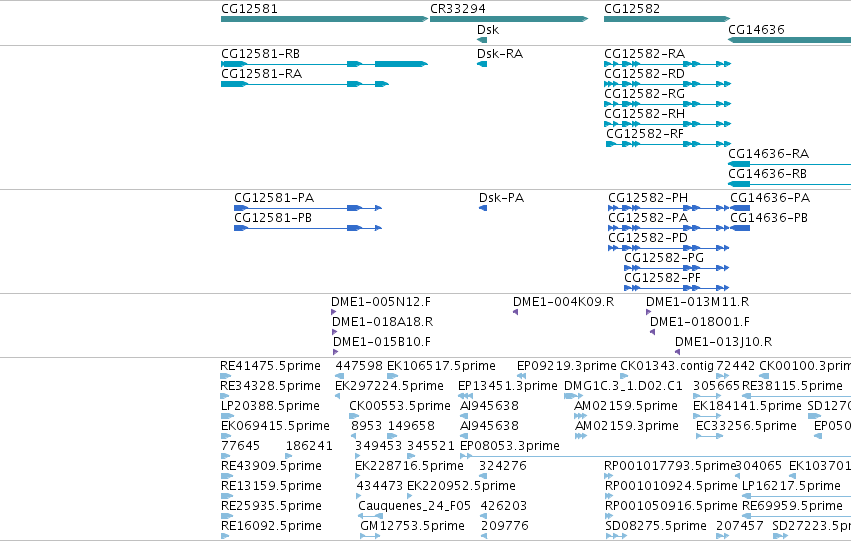Click the Cauquenes_24_F05 label
This screenshot has width=851, height=541.
[x=415, y=506]
